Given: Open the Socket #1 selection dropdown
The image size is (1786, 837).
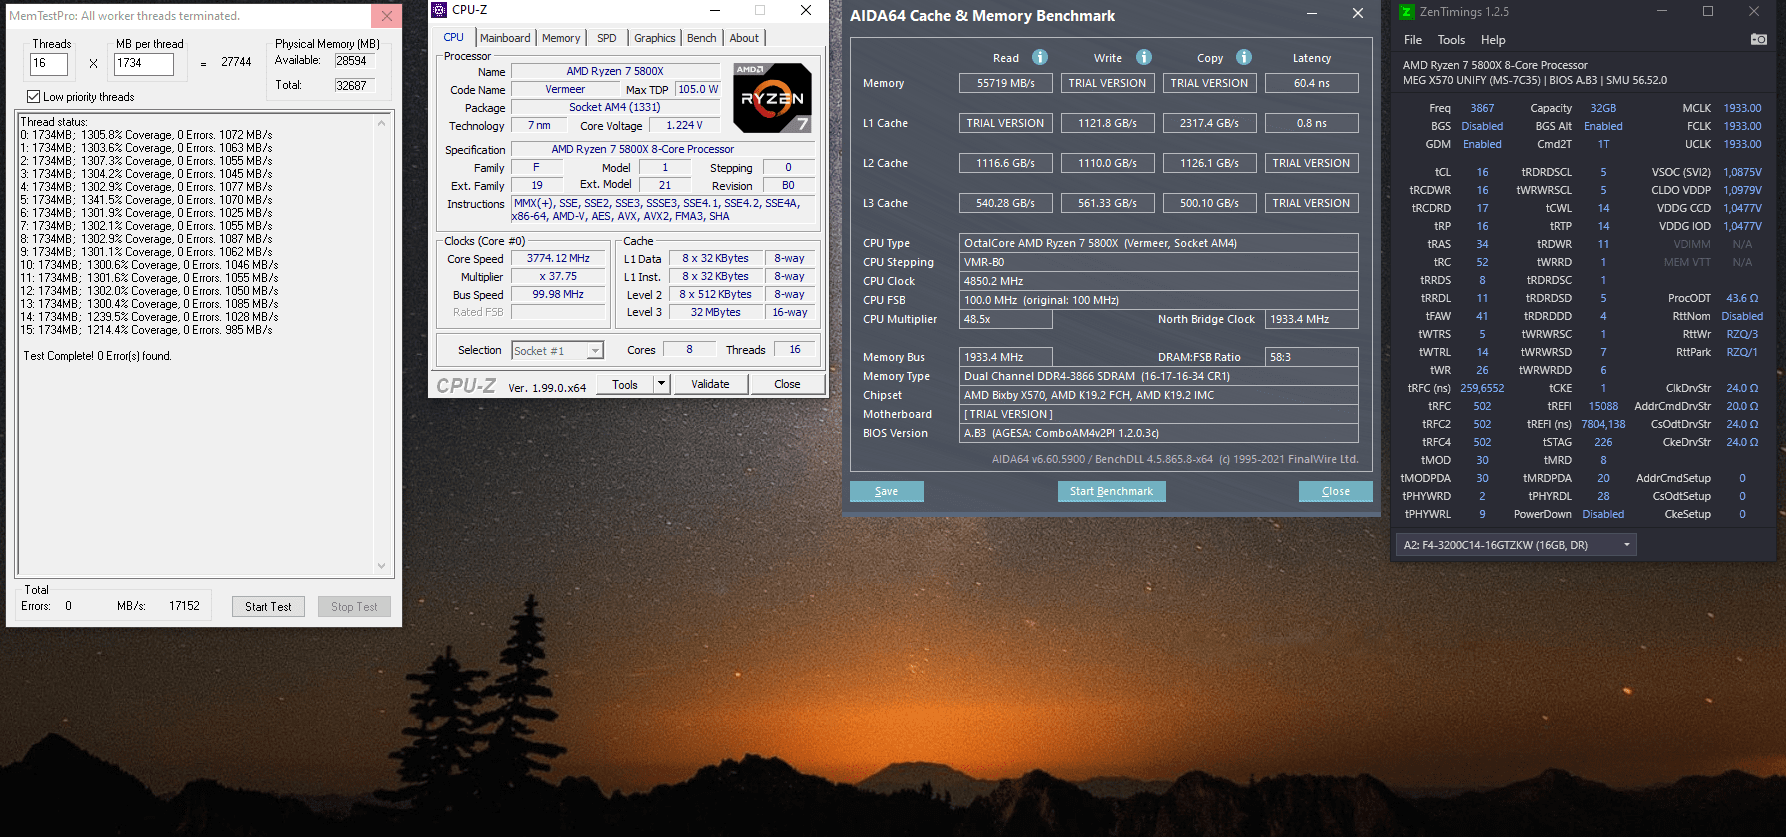Looking at the screenshot, I should coord(558,350).
